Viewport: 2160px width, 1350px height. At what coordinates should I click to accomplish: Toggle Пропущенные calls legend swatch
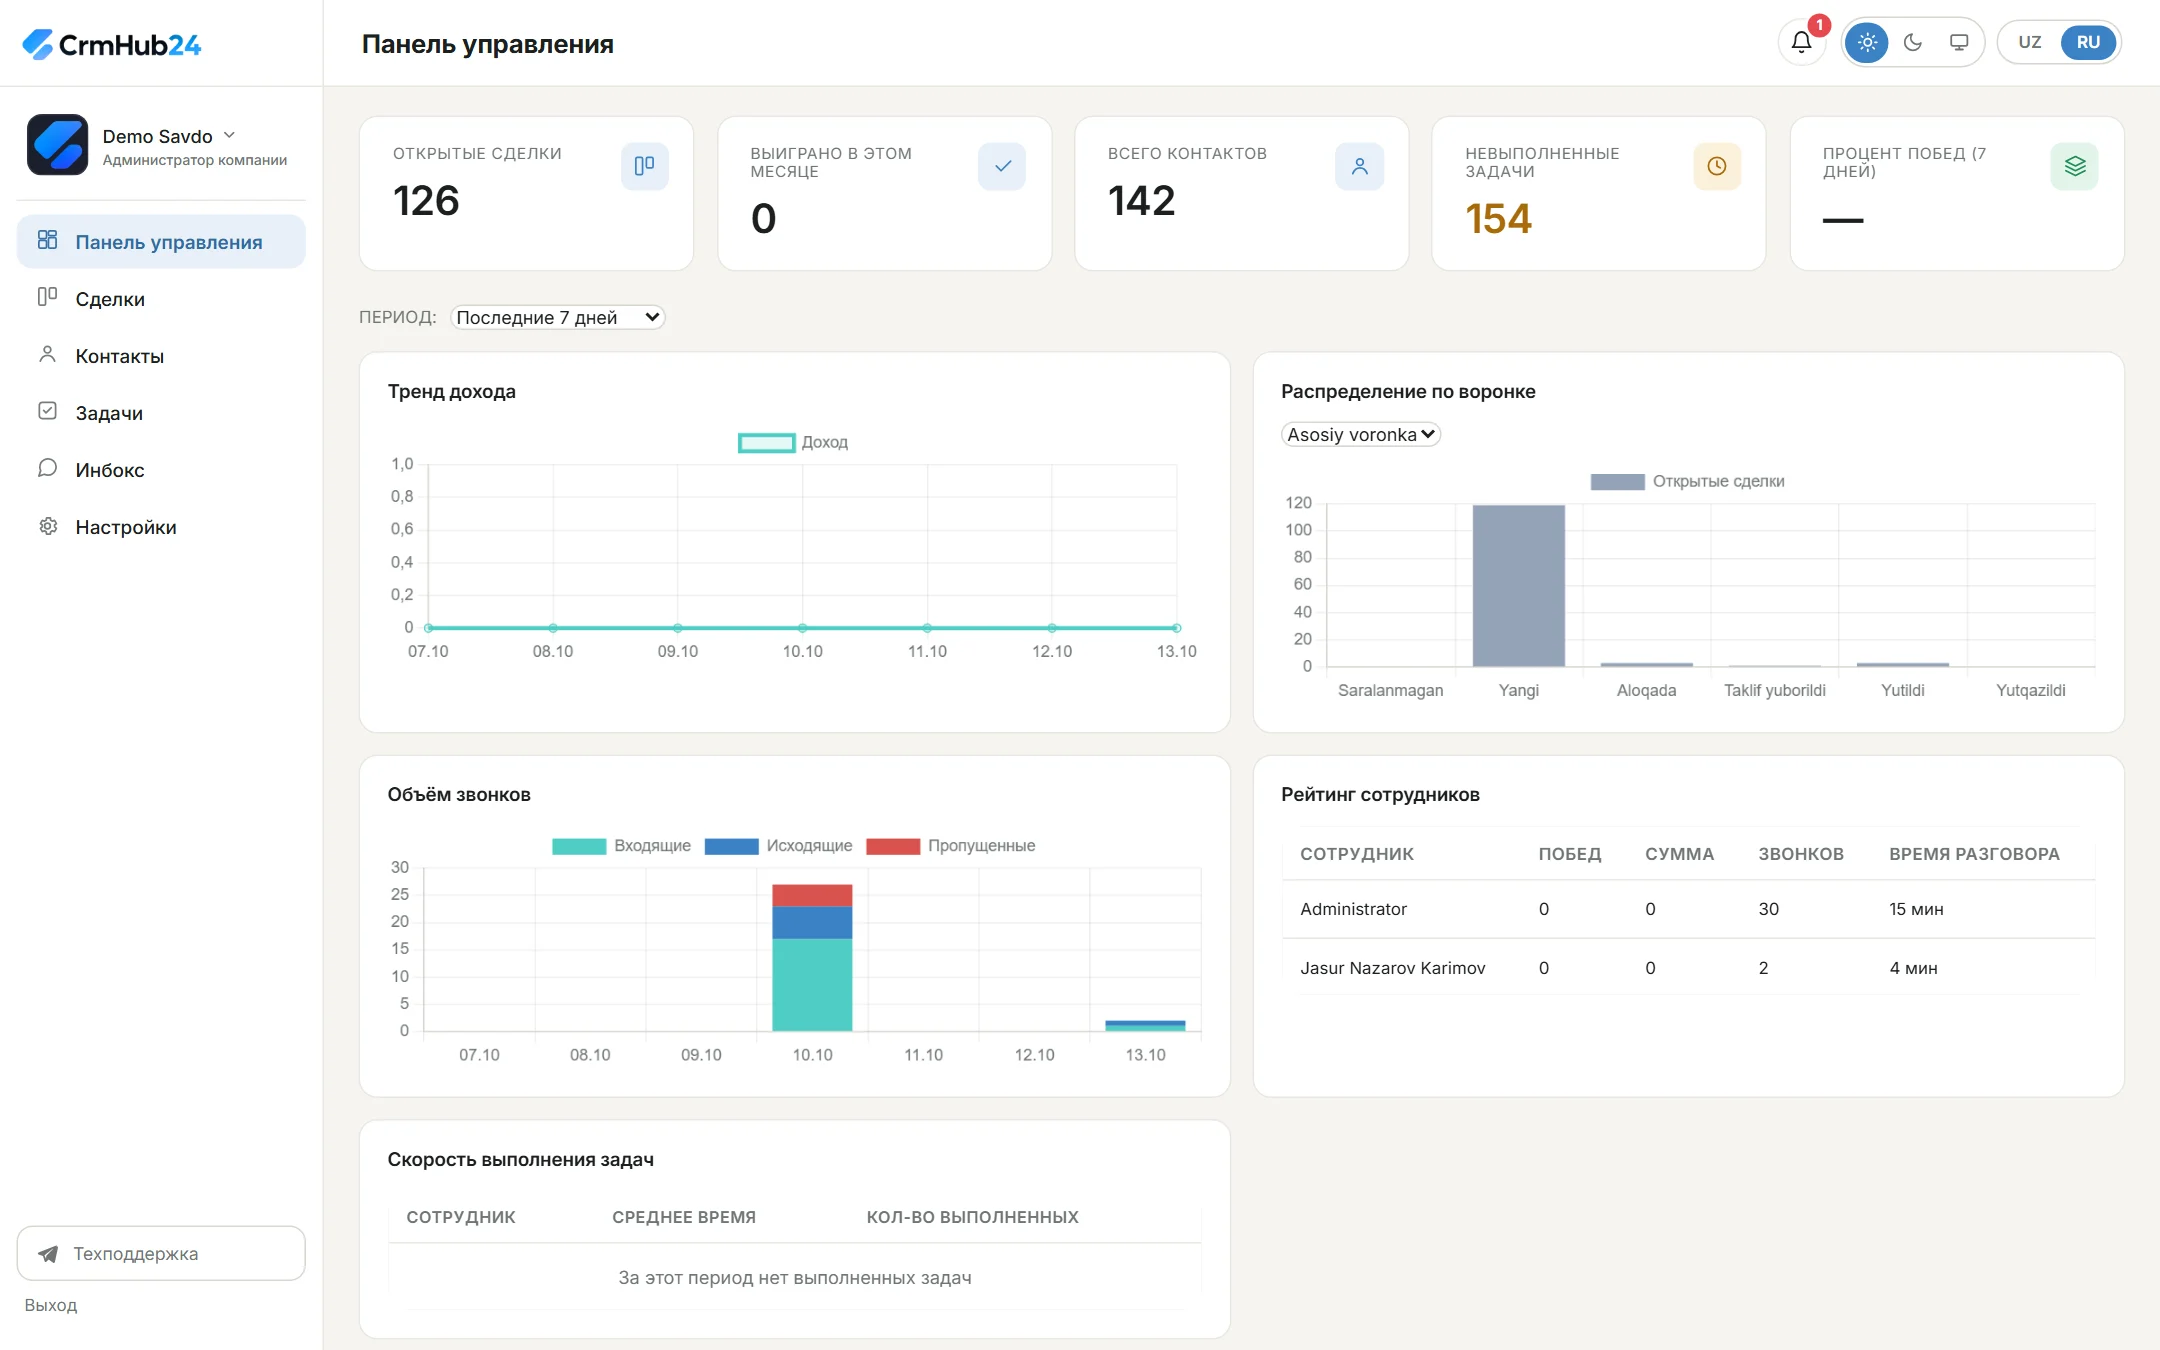coord(893,846)
